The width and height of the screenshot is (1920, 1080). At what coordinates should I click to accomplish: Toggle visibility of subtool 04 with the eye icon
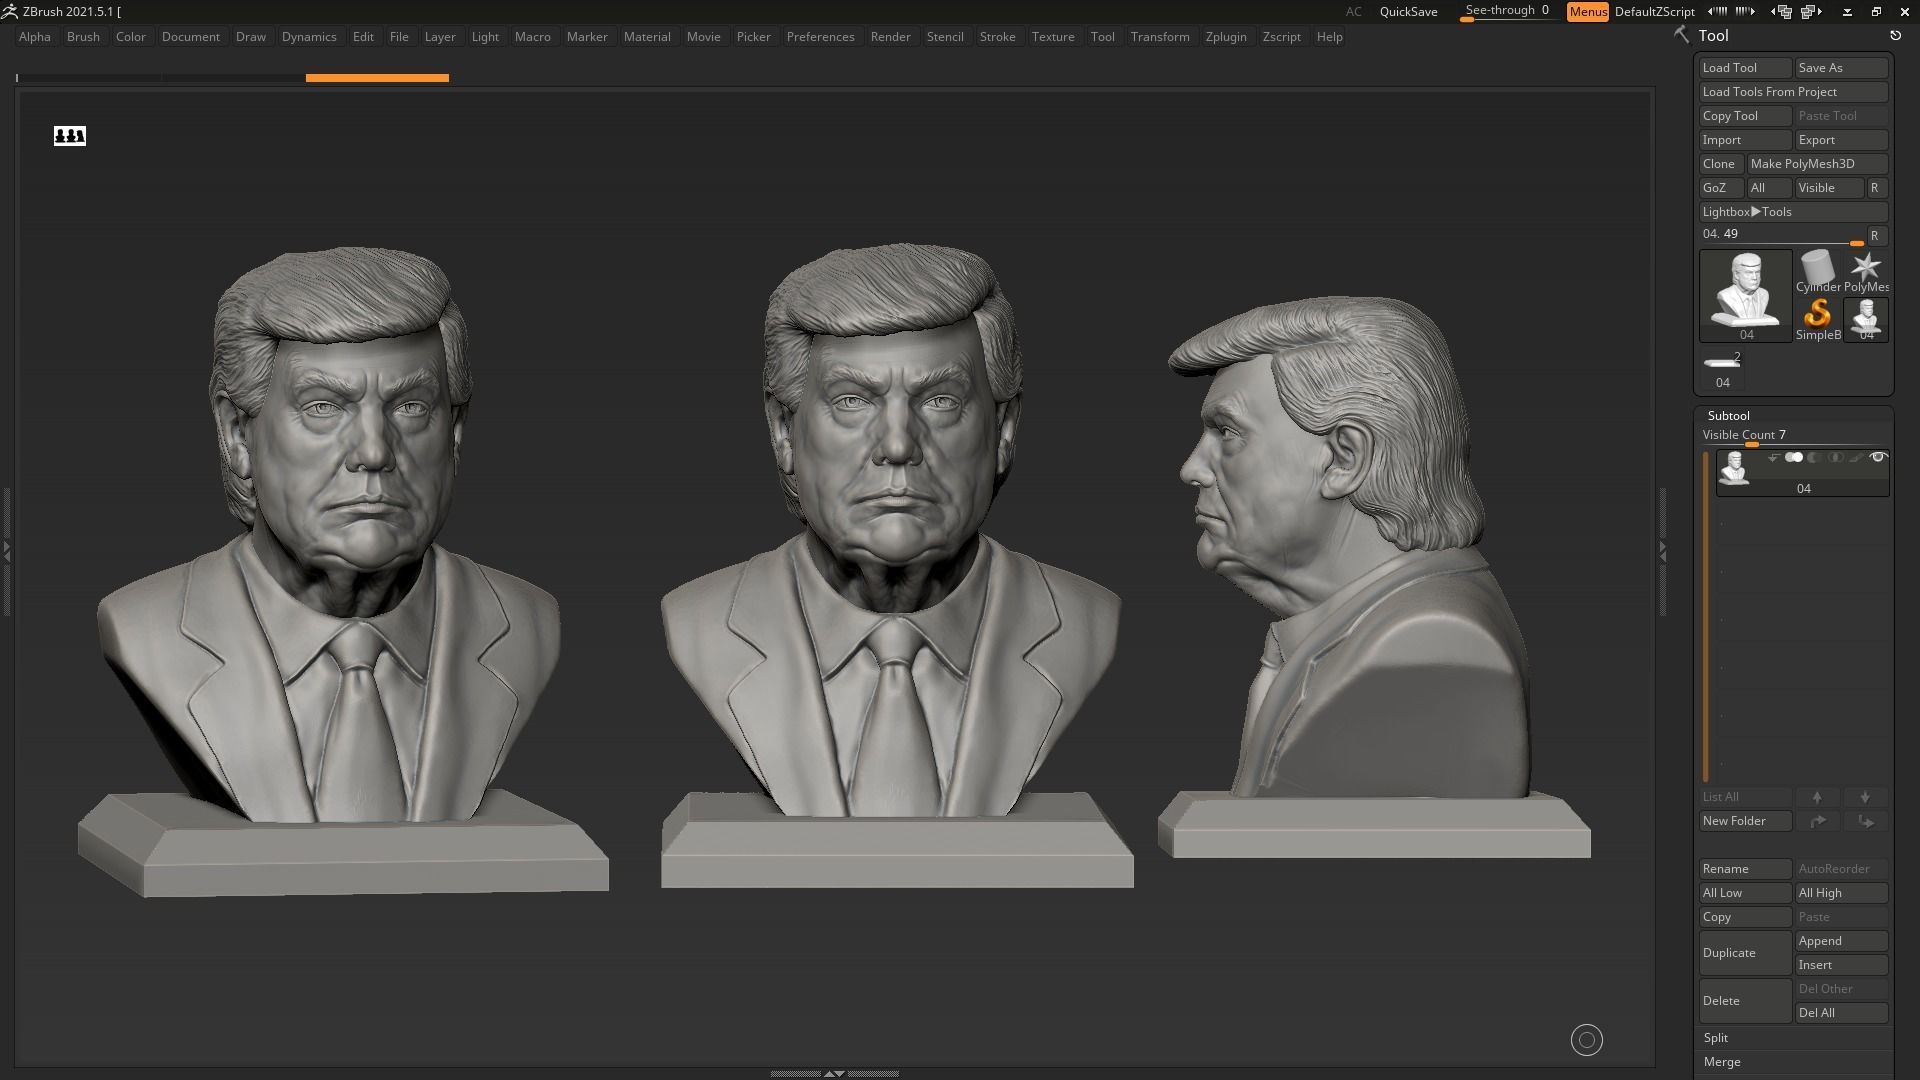1879,457
